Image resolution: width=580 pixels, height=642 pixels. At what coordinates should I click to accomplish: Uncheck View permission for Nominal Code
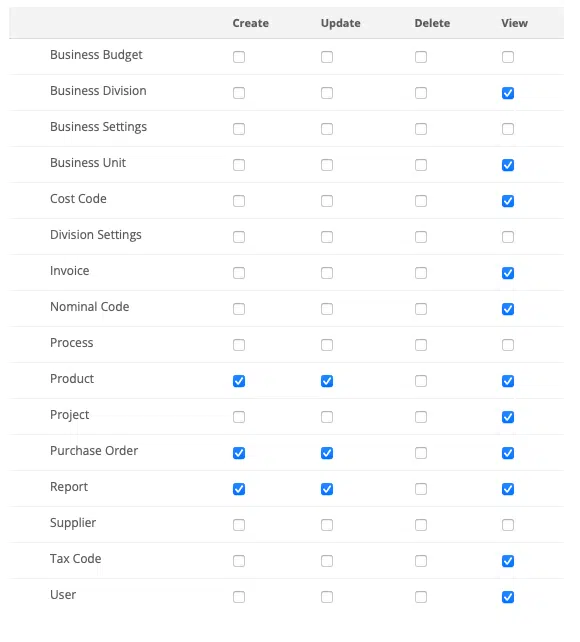[x=508, y=309]
